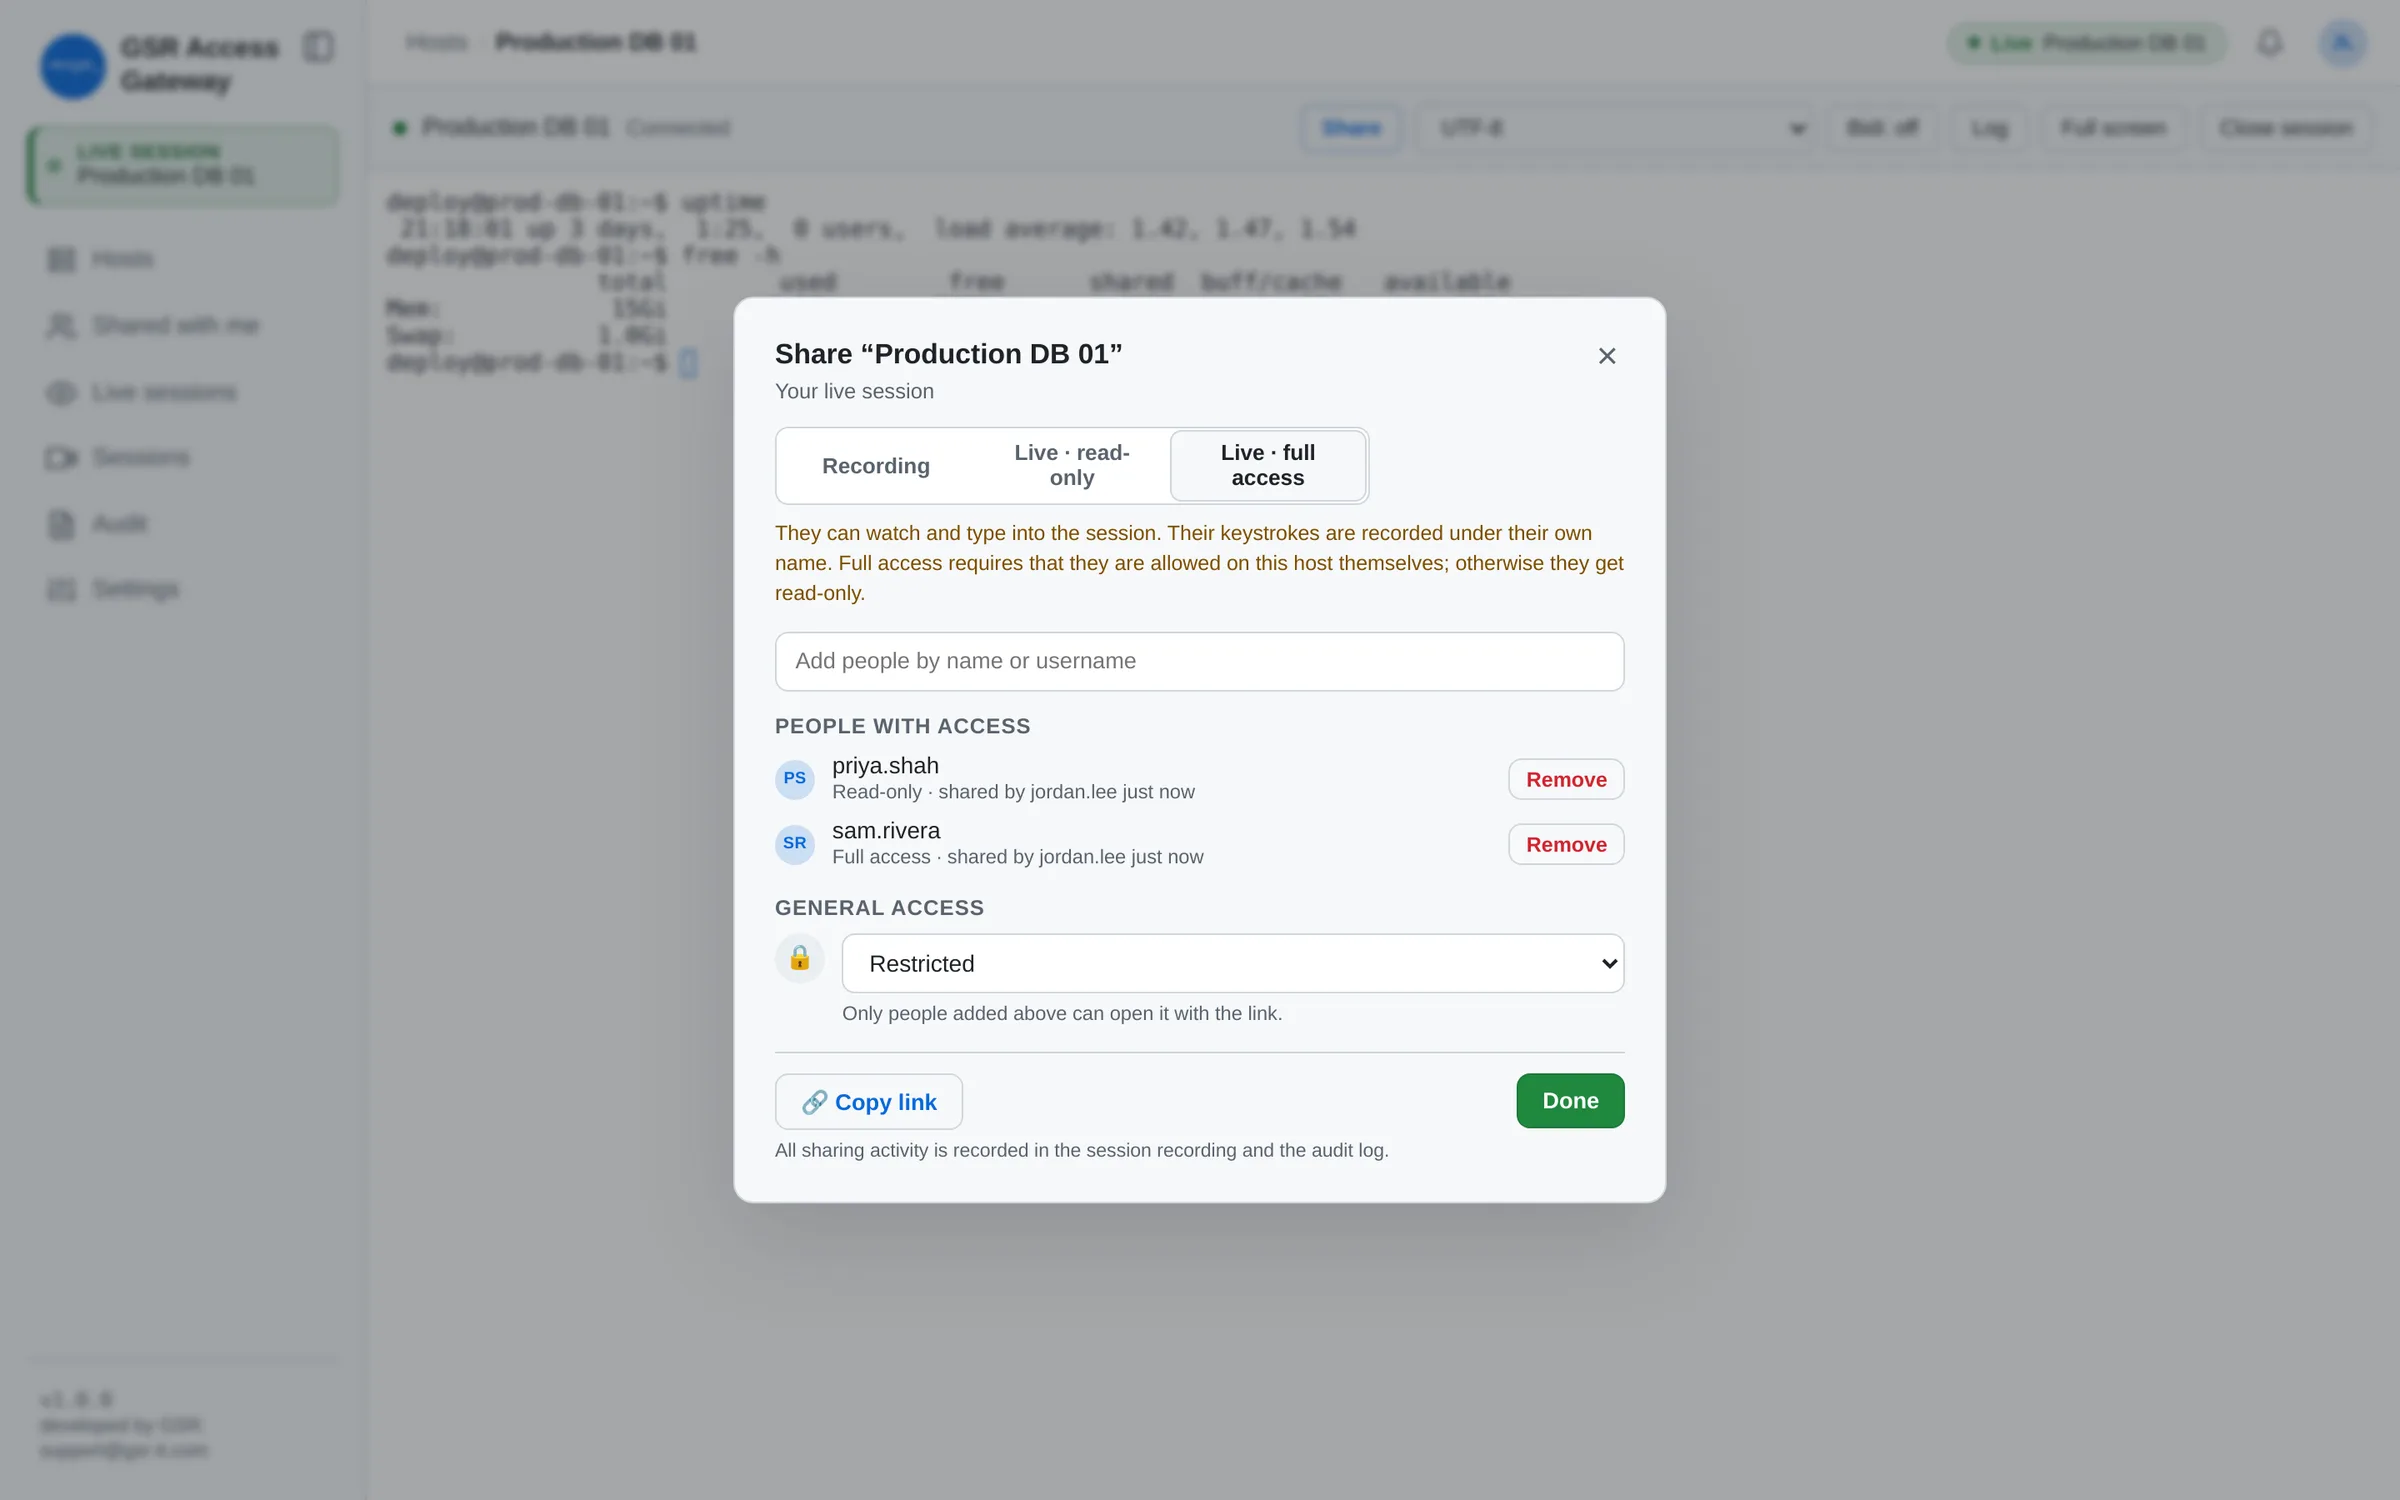Click the Live sessions eye icon

61,393
